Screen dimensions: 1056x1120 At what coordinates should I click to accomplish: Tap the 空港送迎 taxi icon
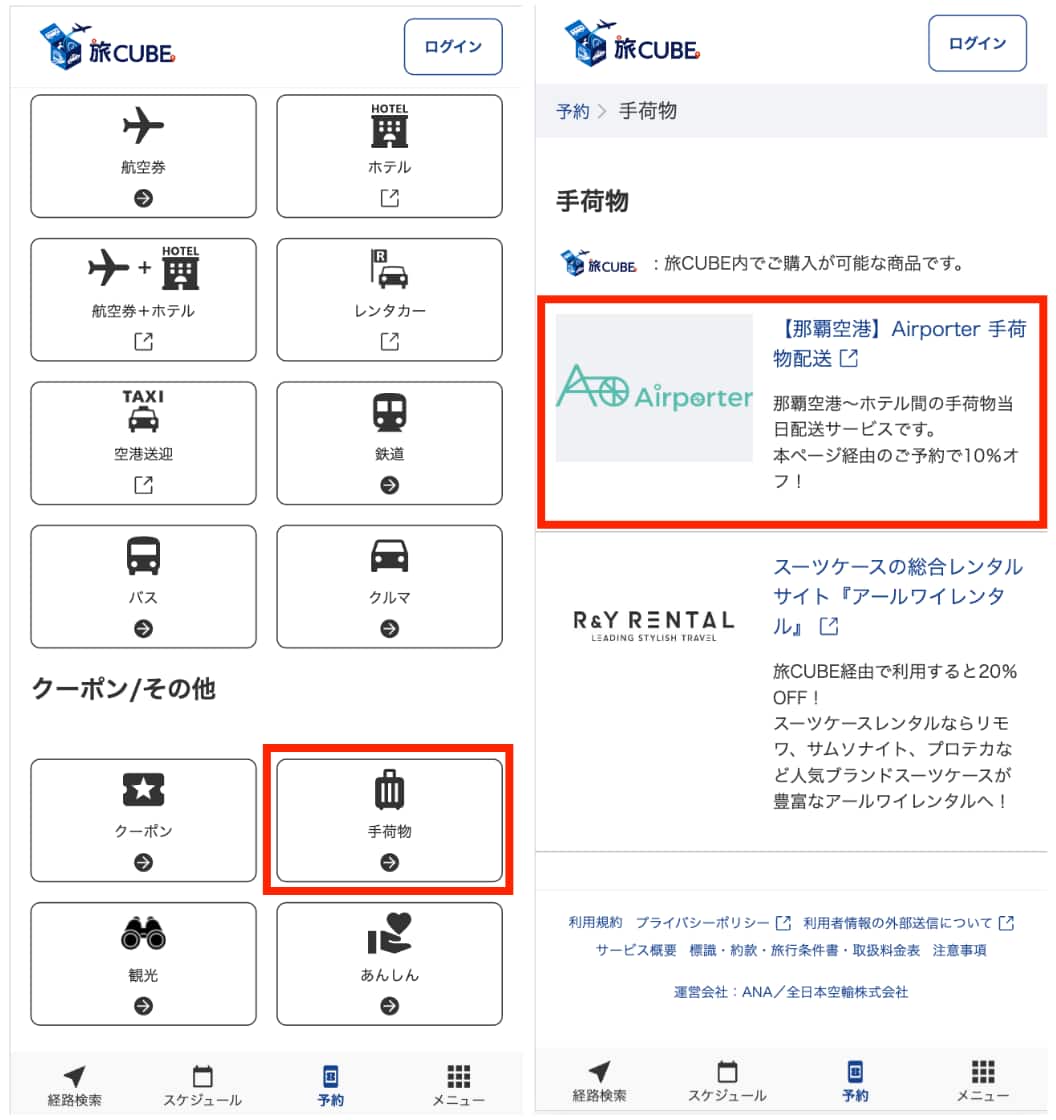(x=143, y=411)
